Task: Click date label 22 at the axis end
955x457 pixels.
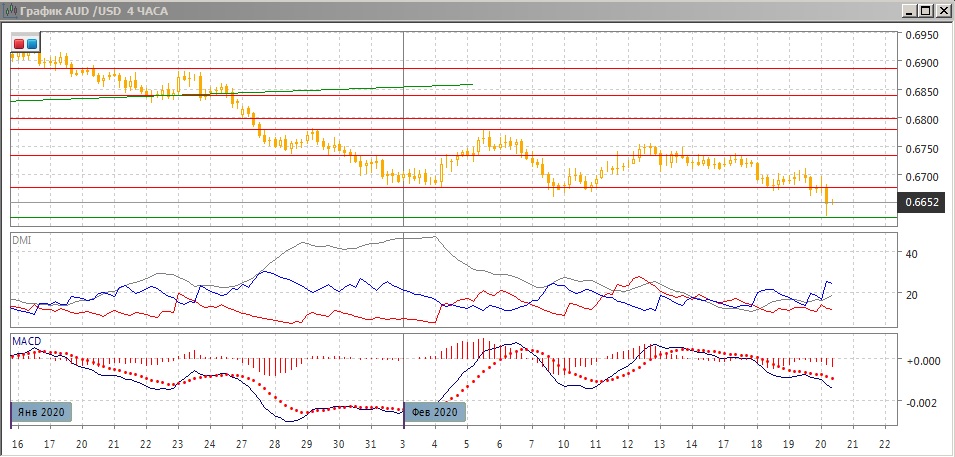Action: [x=885, y=443]
